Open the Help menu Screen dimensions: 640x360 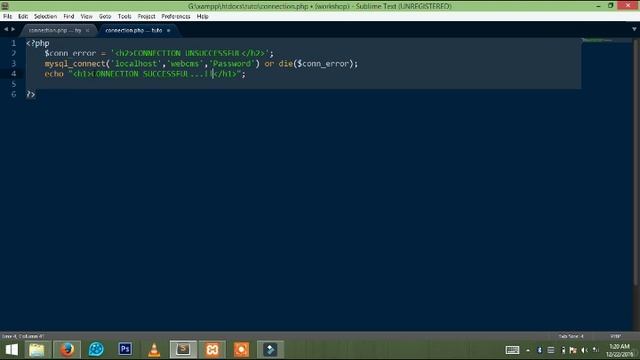pos(202,16)
